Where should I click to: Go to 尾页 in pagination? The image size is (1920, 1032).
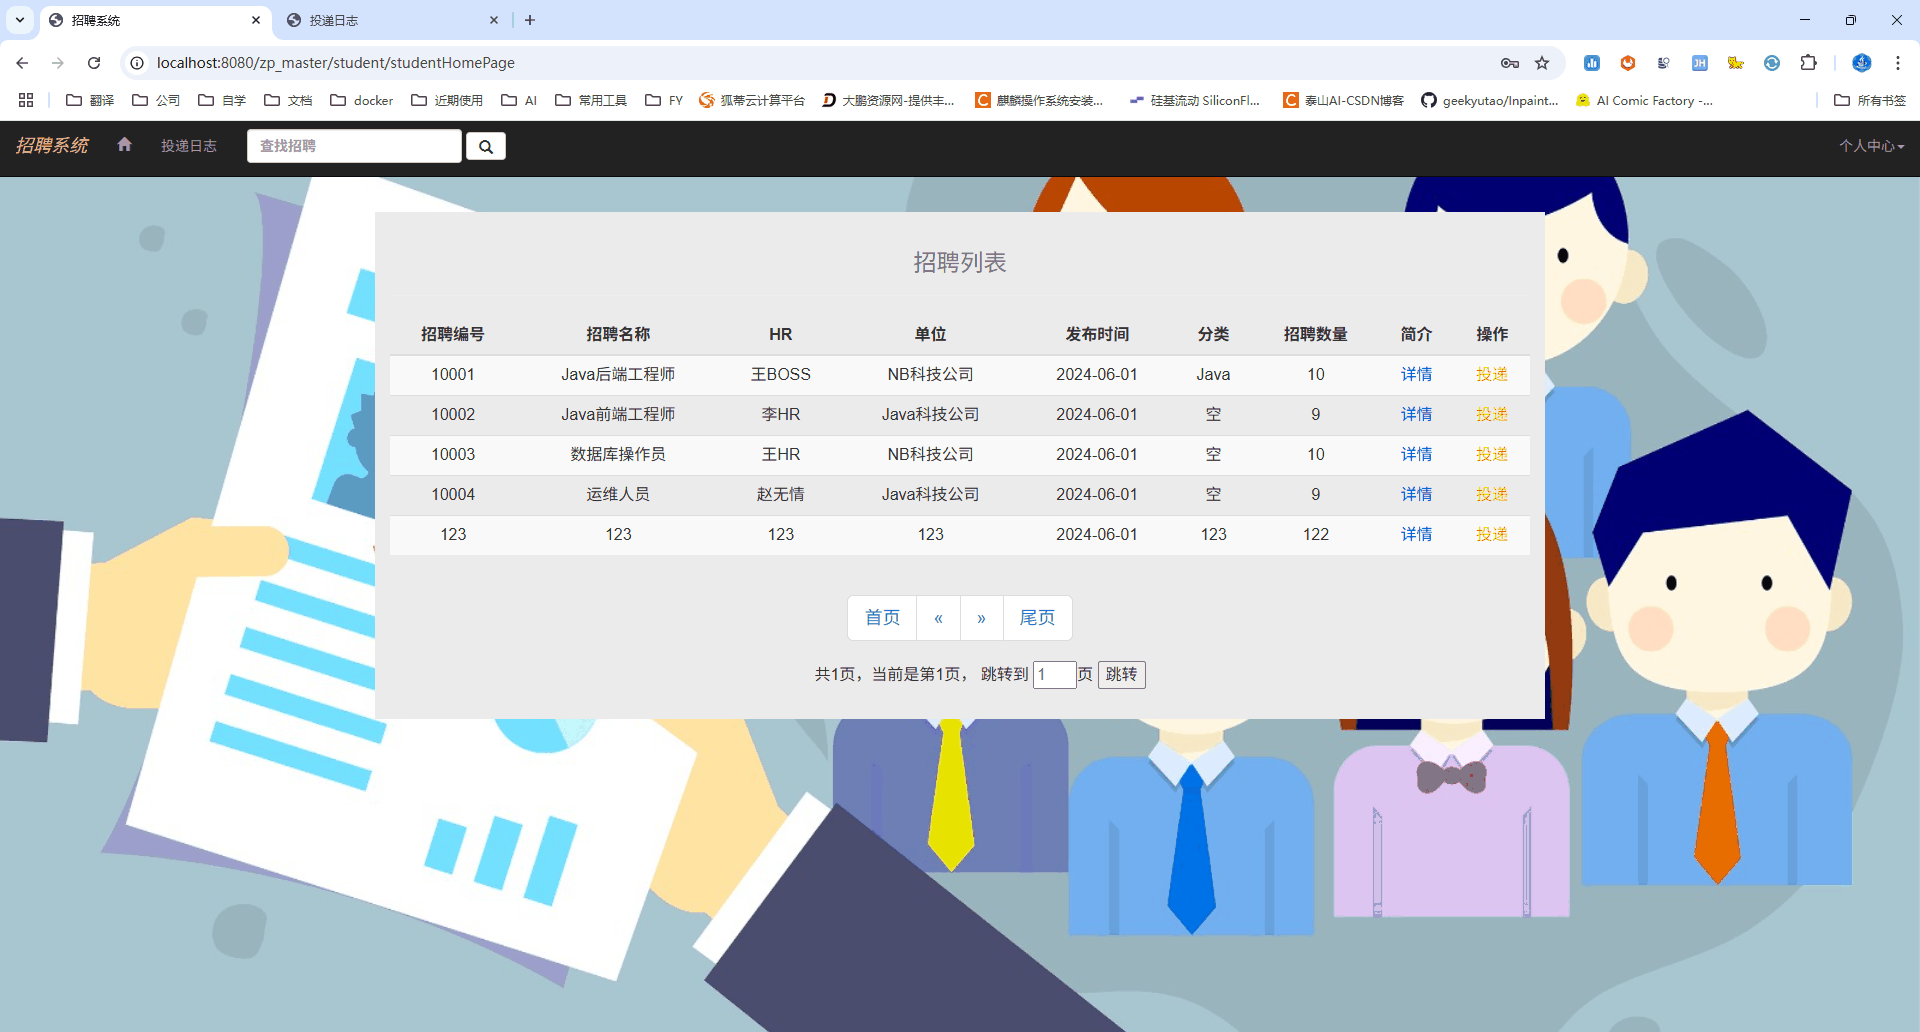1037,618
